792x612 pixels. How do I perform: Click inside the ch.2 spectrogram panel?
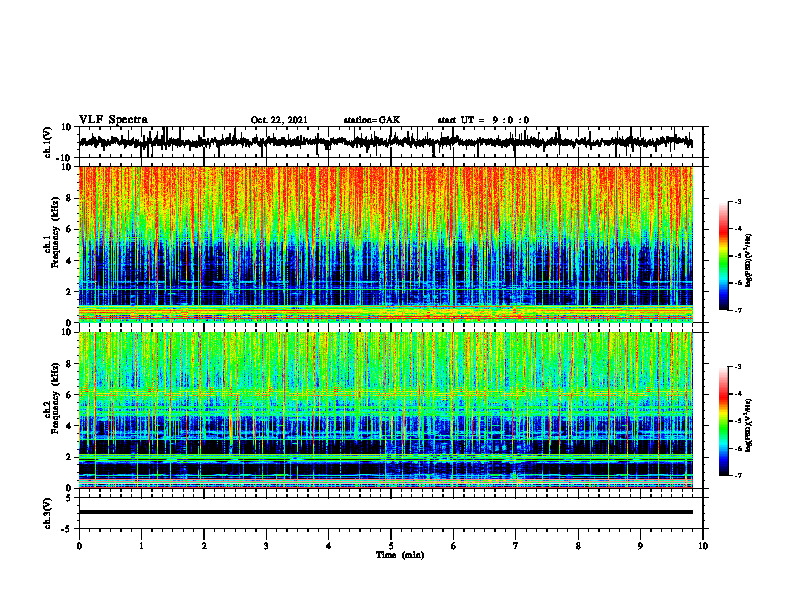(x=386, y=410)
